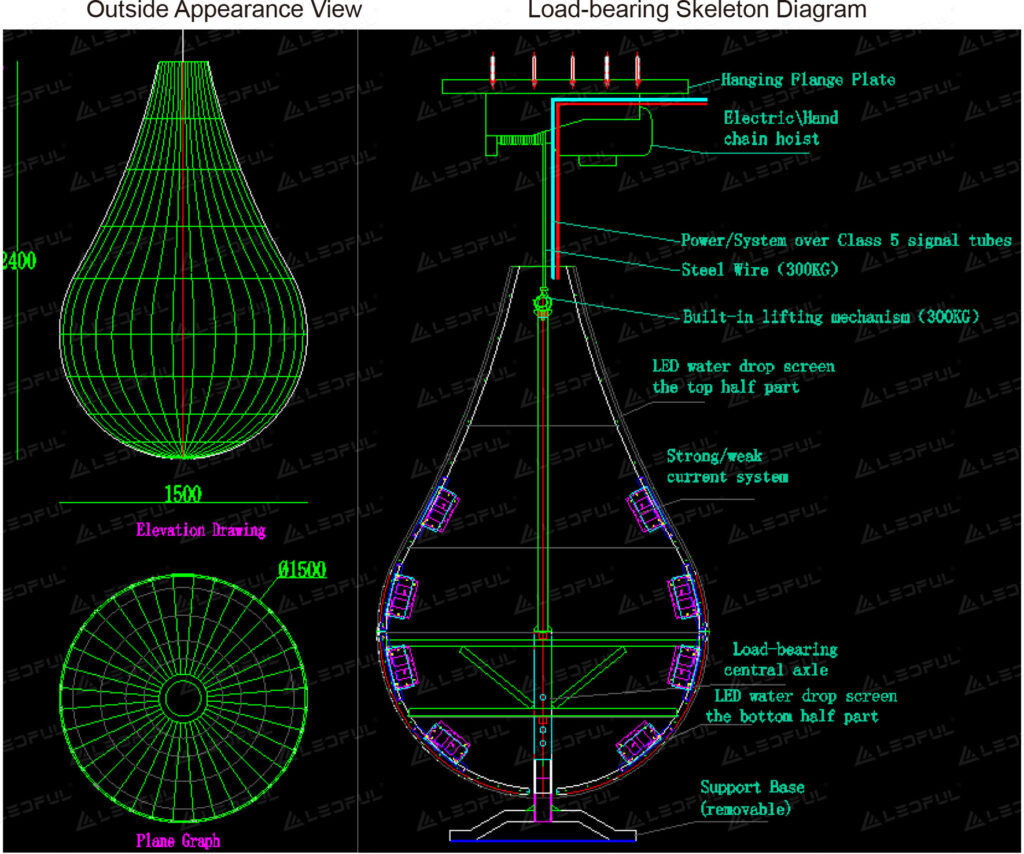Click the "Strong/weak current system" label

[727, 467]
